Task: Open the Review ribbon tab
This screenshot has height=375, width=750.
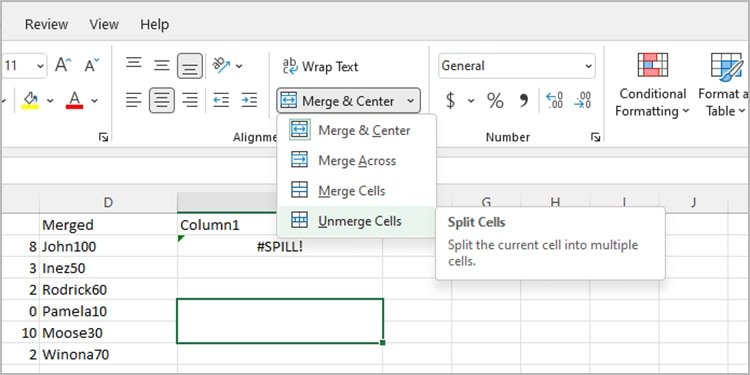Action: (x=46, y=24)
